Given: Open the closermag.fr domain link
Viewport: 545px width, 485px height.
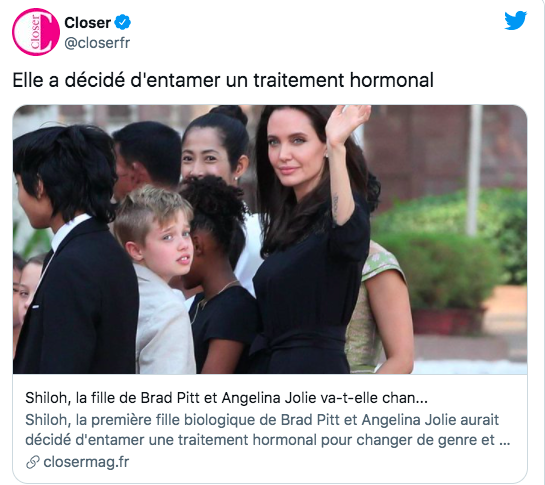Looking at the screenshot, I should [x=86, y=462].
